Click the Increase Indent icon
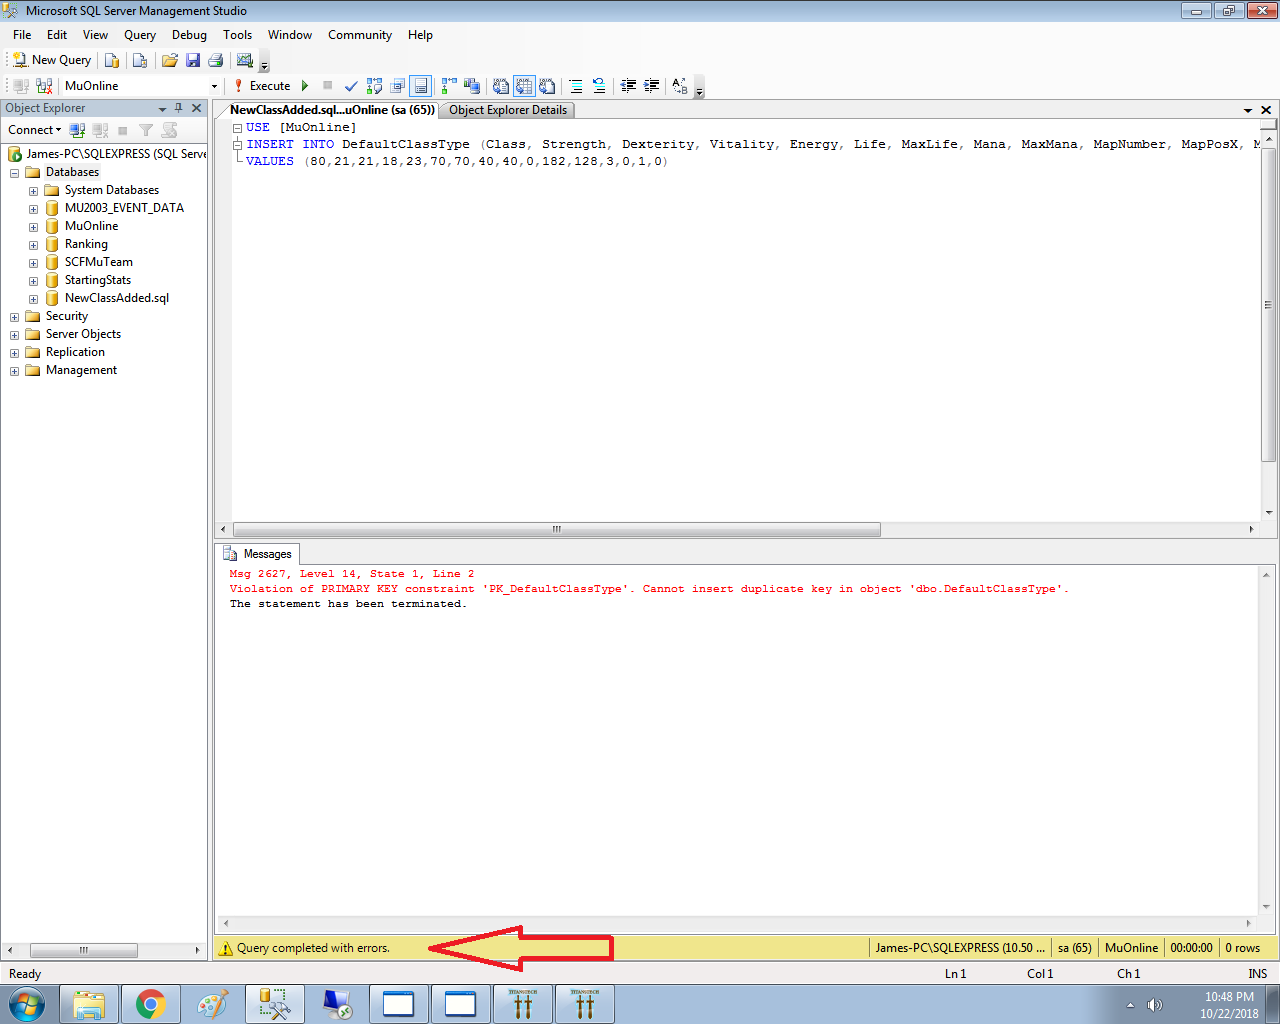 651,86
